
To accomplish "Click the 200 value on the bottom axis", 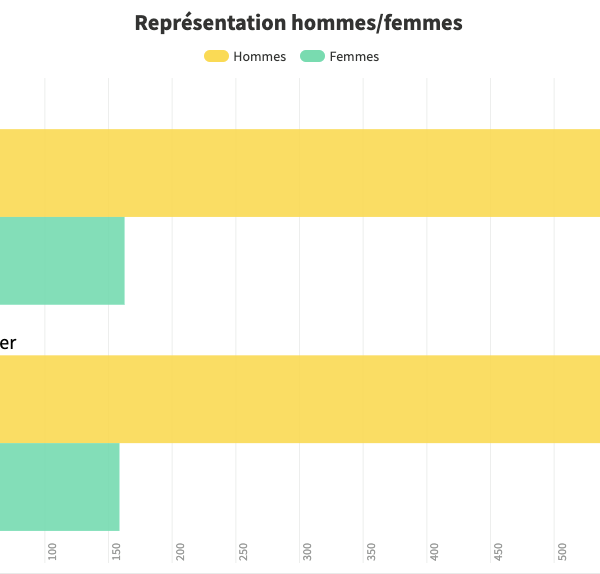I will (x=181, y=551).
